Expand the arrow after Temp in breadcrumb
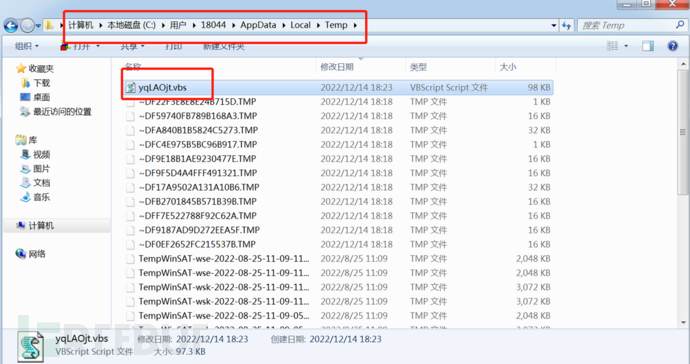The image size is (690, 364). click(x=355, y=25)
